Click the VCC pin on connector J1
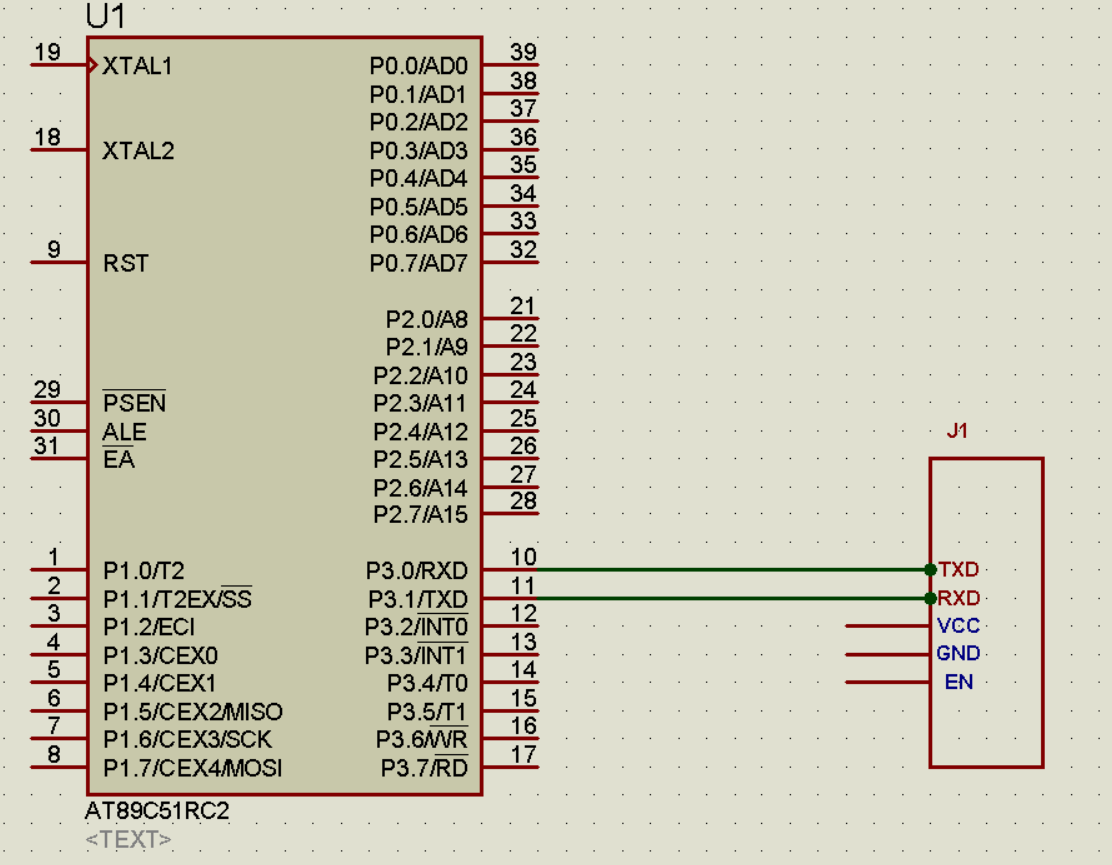The image size is (1112, 865). 959,625
